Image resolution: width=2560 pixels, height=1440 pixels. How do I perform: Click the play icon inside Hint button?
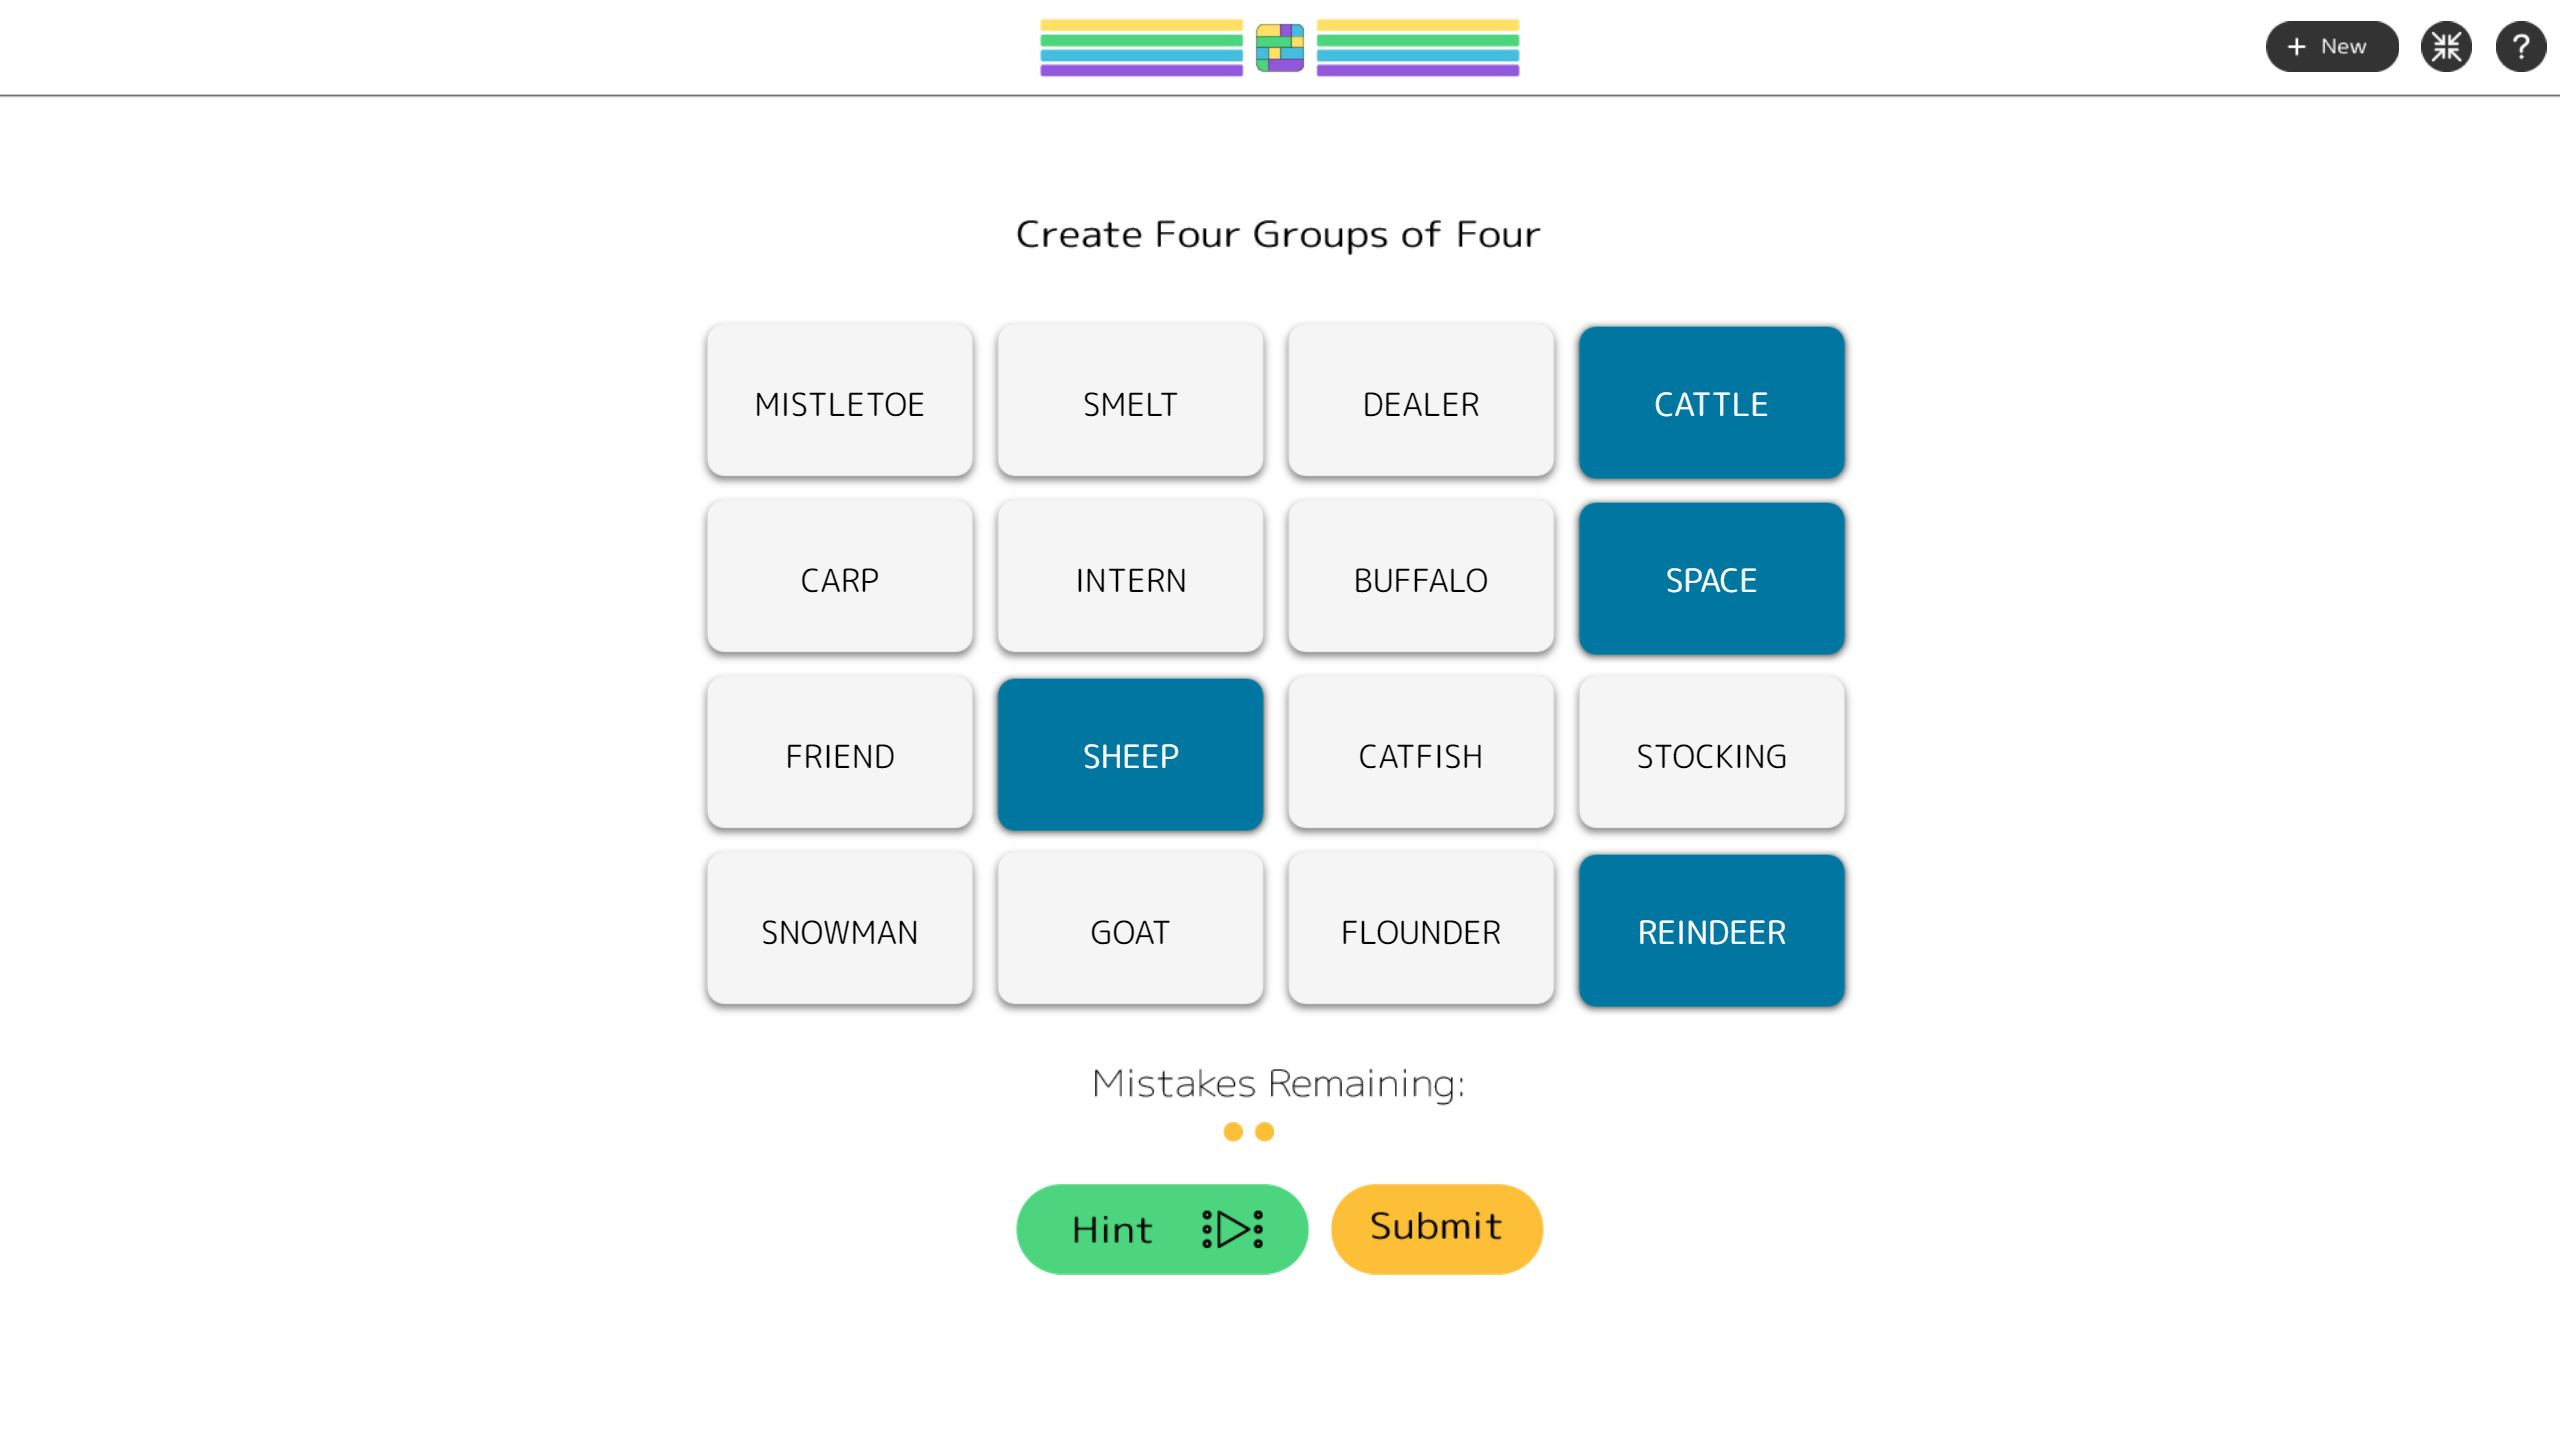(x=1232, y=1229)
